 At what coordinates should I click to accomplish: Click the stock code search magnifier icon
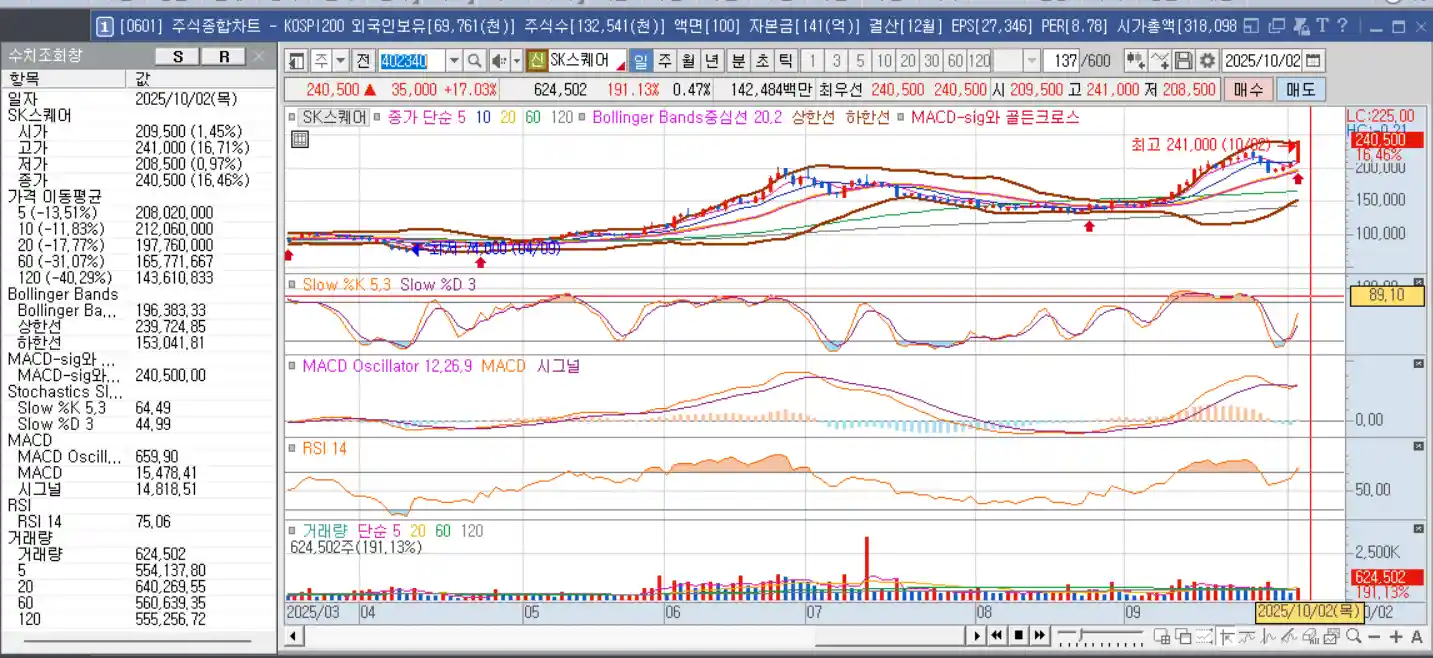[475, 61]
